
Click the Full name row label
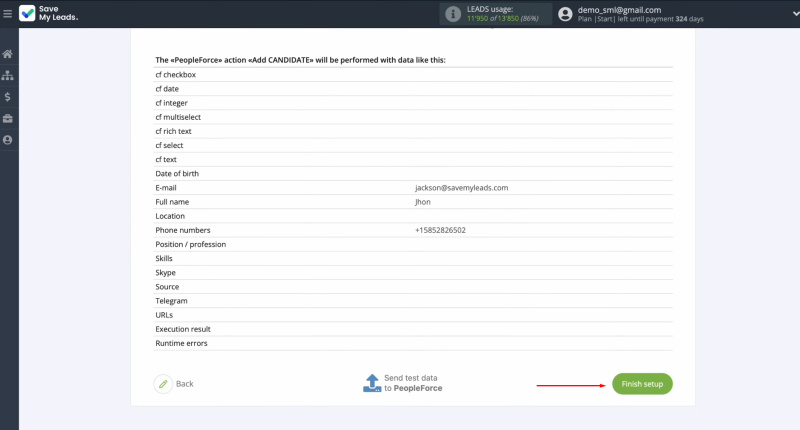point(172,202)
